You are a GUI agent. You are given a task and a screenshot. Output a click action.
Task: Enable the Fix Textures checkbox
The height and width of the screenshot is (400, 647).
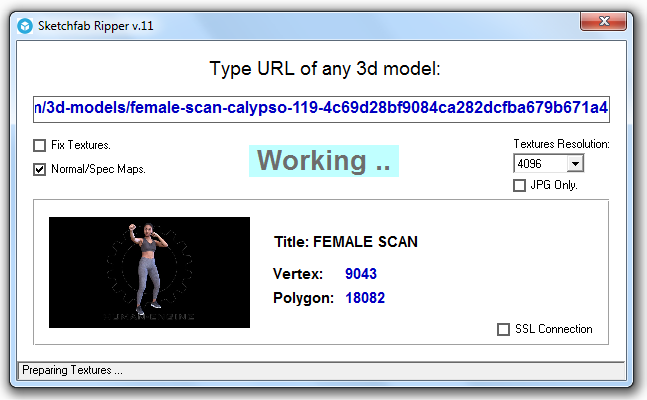[40, 145]
